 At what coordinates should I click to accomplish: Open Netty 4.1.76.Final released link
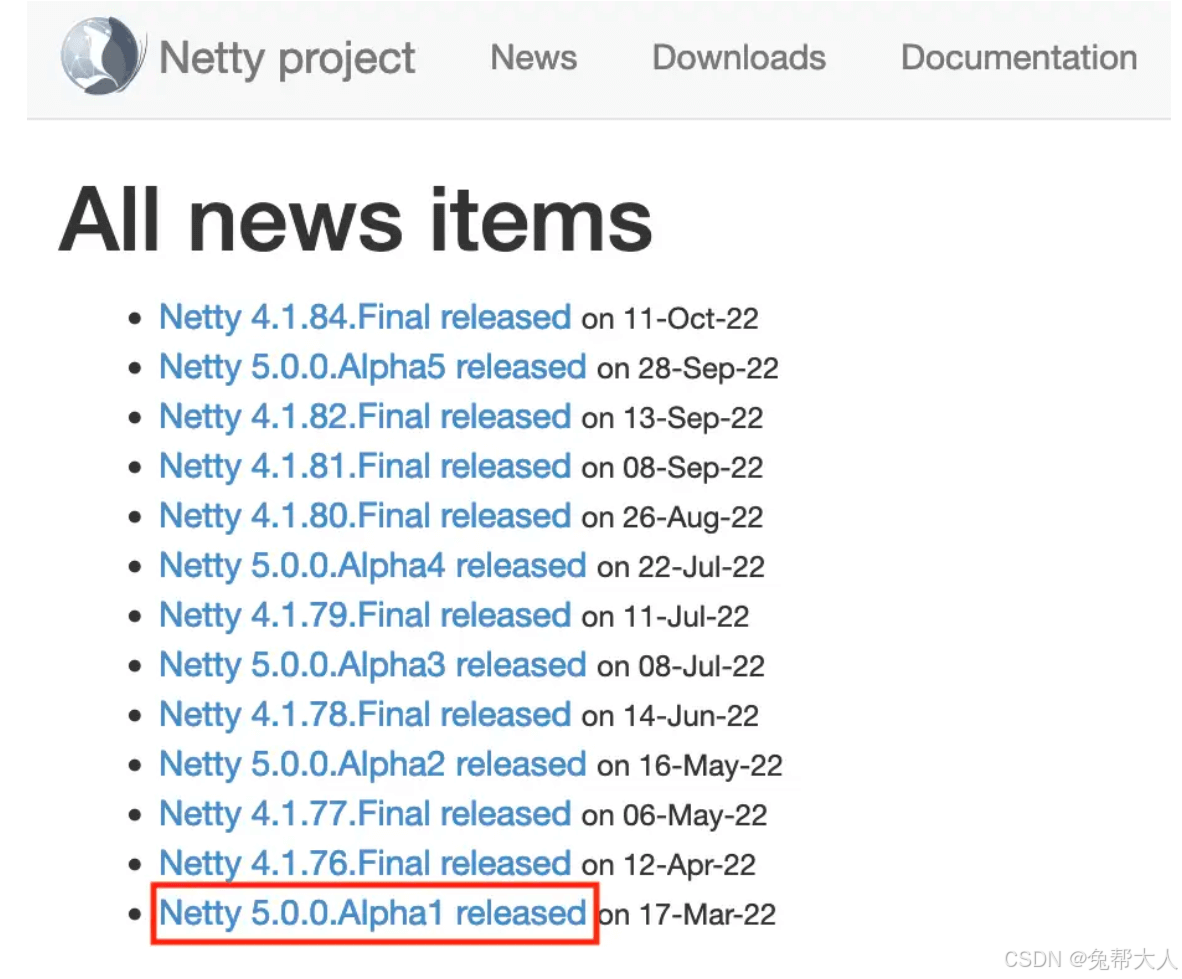click(365, 864)
